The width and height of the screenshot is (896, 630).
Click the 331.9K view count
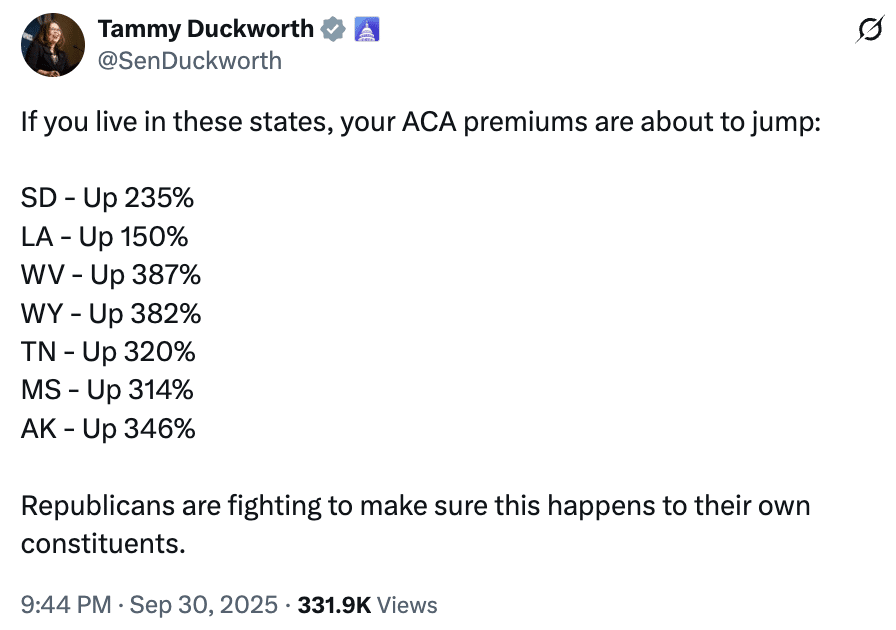click(333, 605)
